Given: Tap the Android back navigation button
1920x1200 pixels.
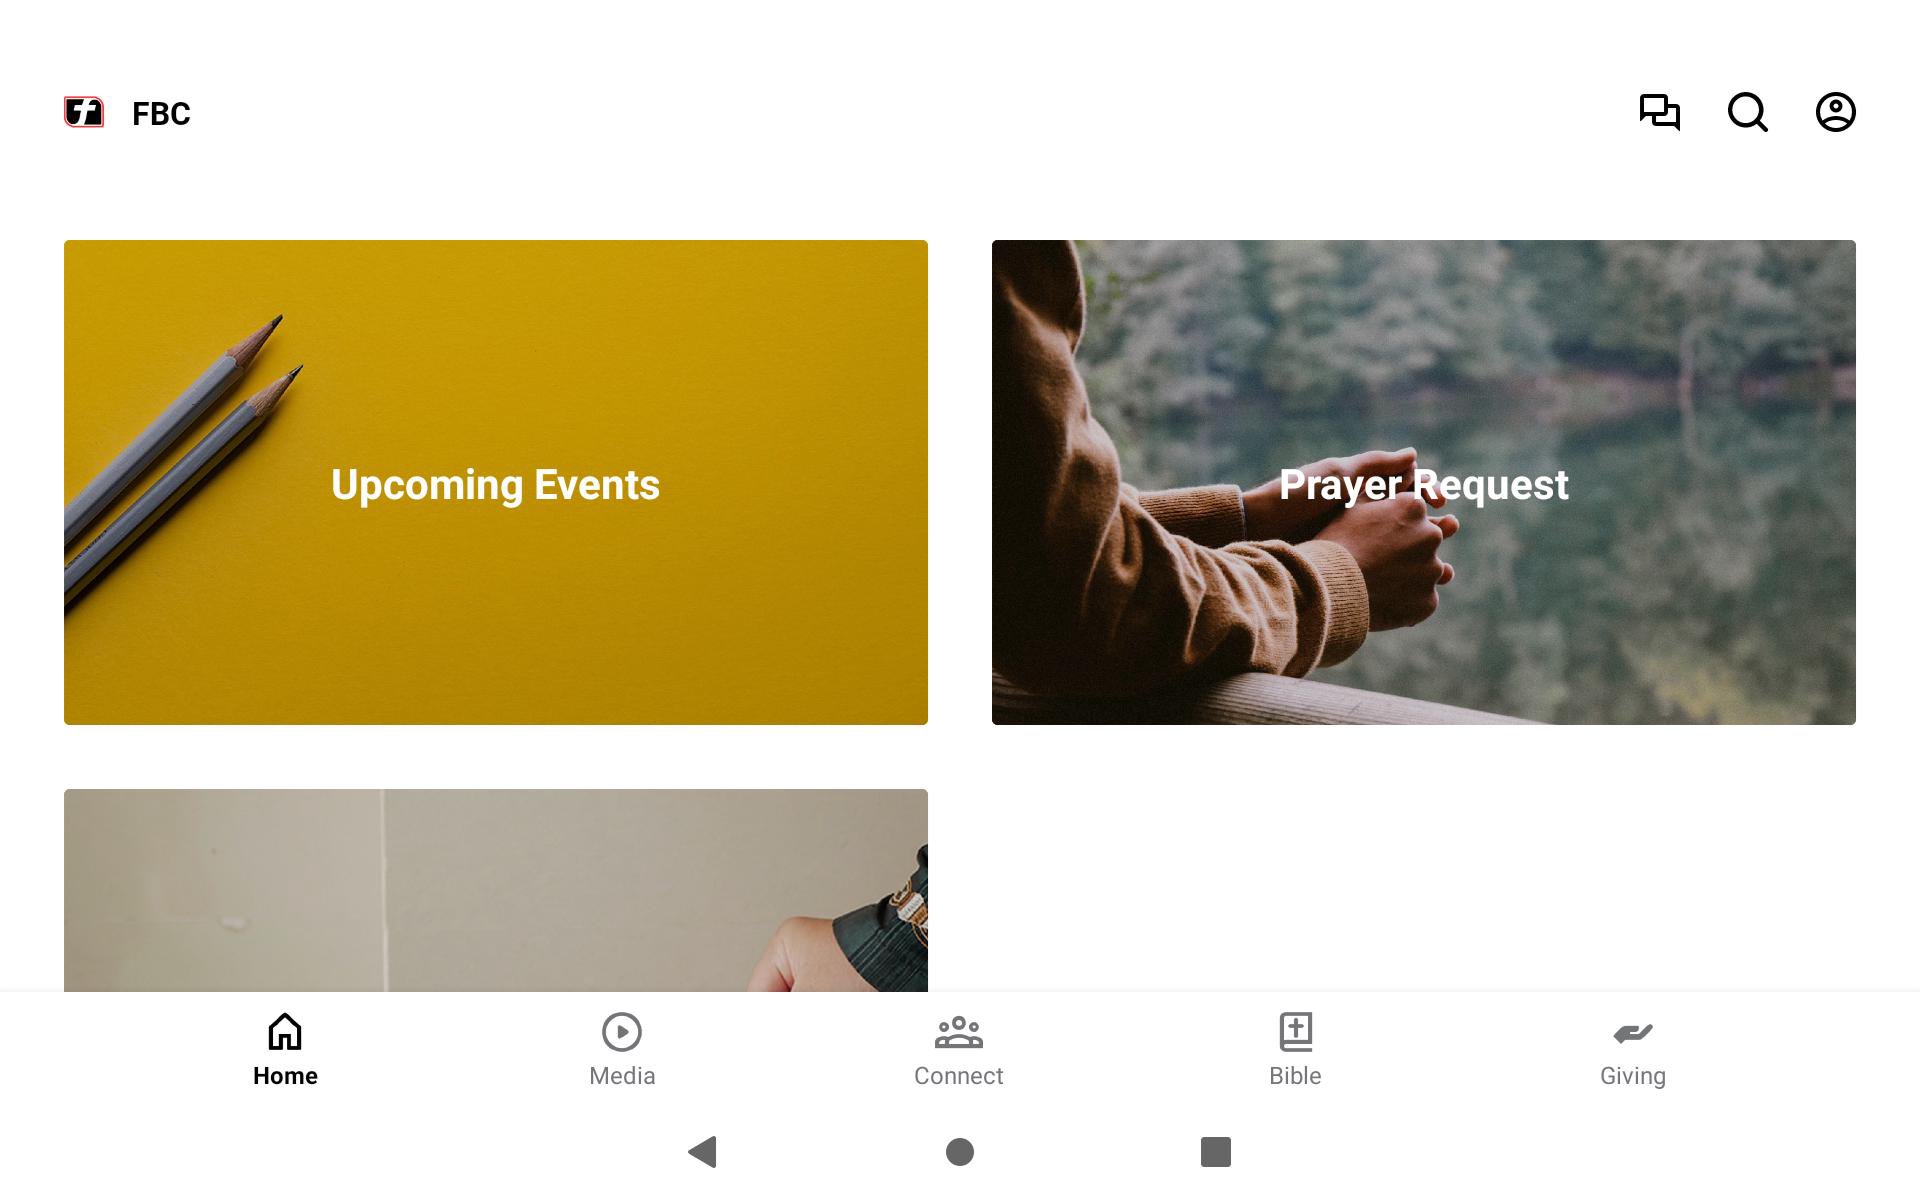Looking at the screenshot, I should click(x=703, y=1152).
